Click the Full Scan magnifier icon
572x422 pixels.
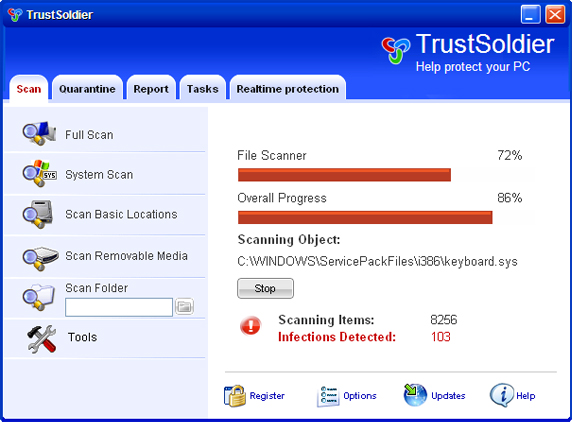39,133
